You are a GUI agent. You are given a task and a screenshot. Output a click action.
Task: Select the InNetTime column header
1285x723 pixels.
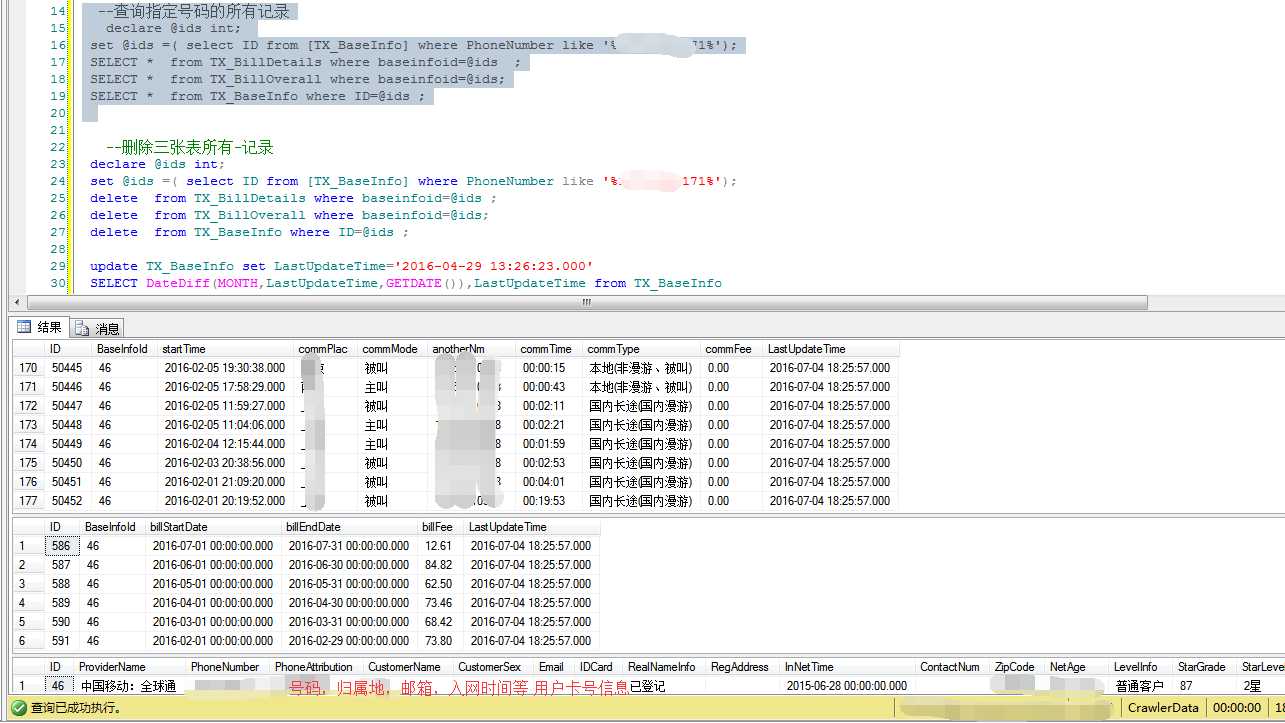(x=849, y=667)
